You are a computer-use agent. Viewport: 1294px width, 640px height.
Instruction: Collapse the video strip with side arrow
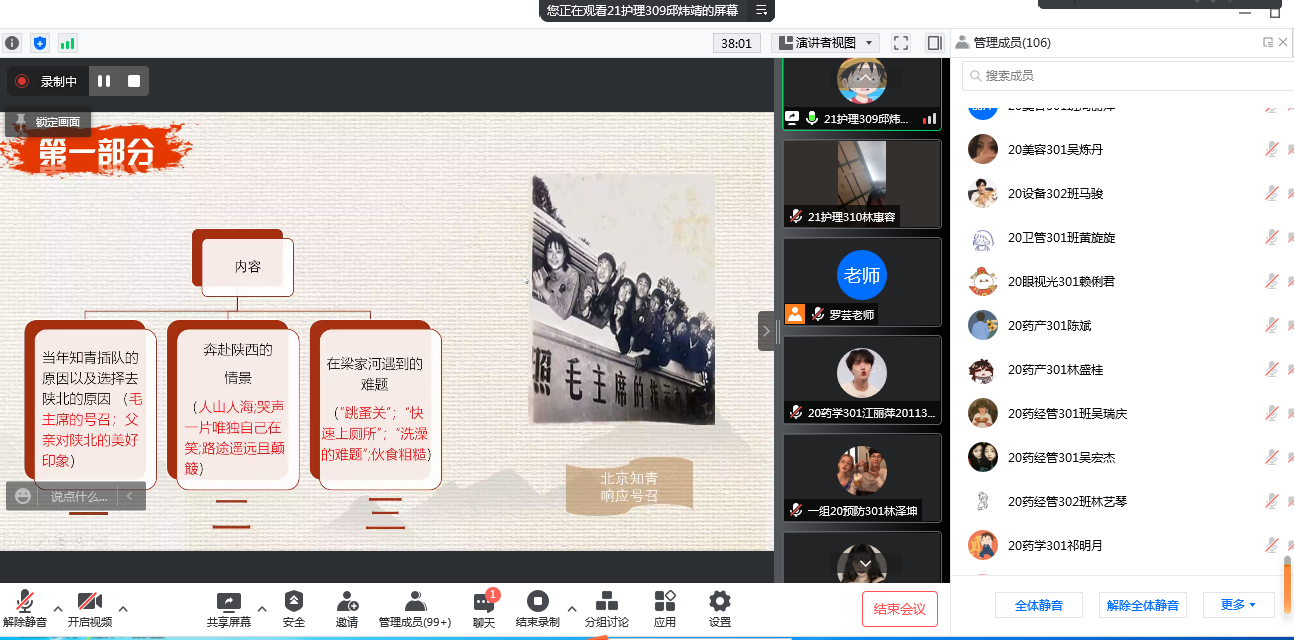(x=766, y=330)
